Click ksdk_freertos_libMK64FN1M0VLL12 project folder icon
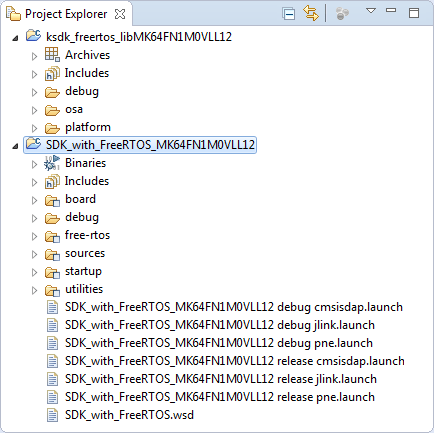The height and width of the screenshot is (433, 434). [x=33, y=35]
